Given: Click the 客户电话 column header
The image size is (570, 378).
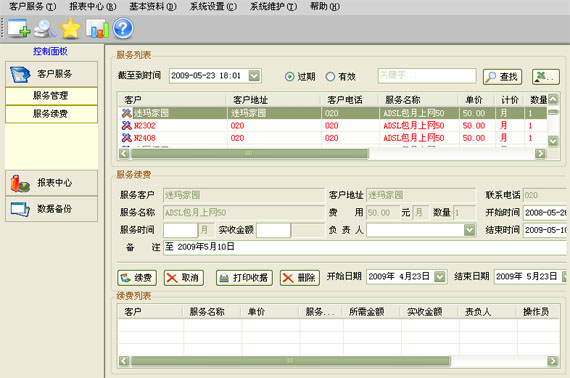Looking at the screenshot, I should tap(350, 100).
